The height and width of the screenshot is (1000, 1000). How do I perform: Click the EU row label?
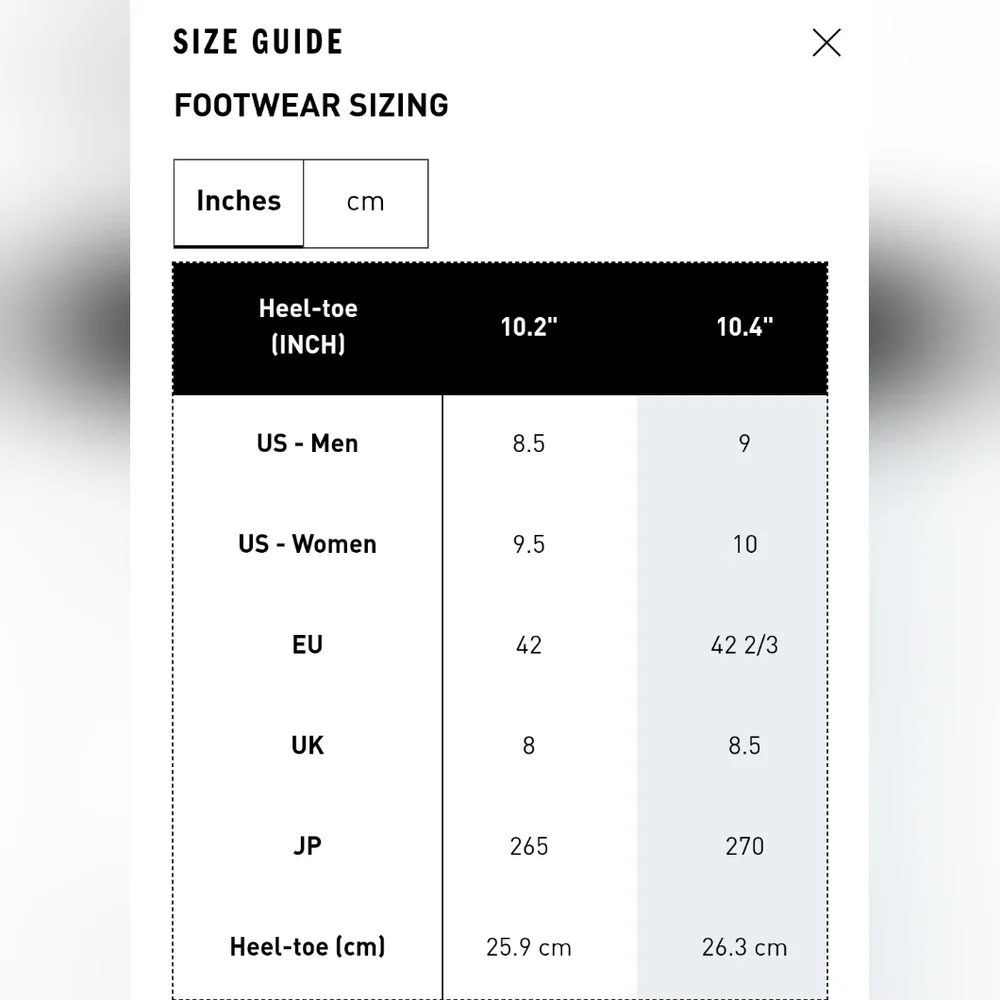(307, 645)
